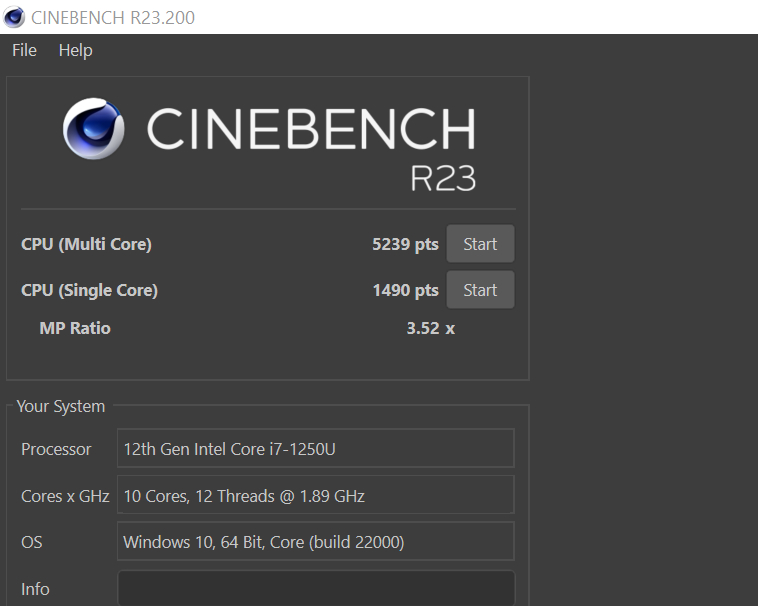Click the 3.52 x ratio value
This screenshot has height=606, width=758.
click(430, 328)
